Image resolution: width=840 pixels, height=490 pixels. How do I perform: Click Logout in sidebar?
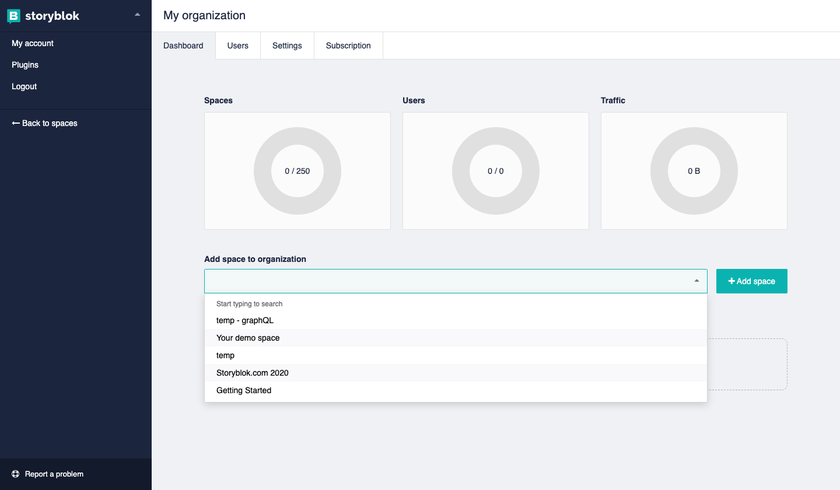24,86
